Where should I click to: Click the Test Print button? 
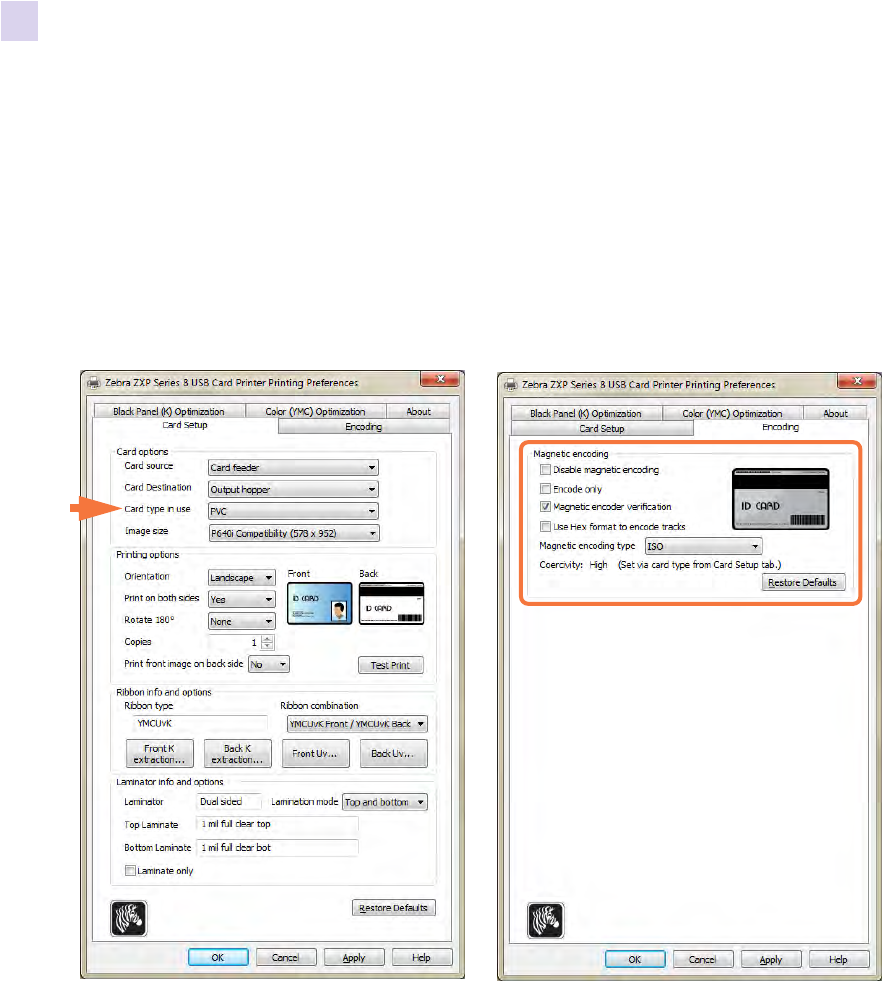[390, 665]
